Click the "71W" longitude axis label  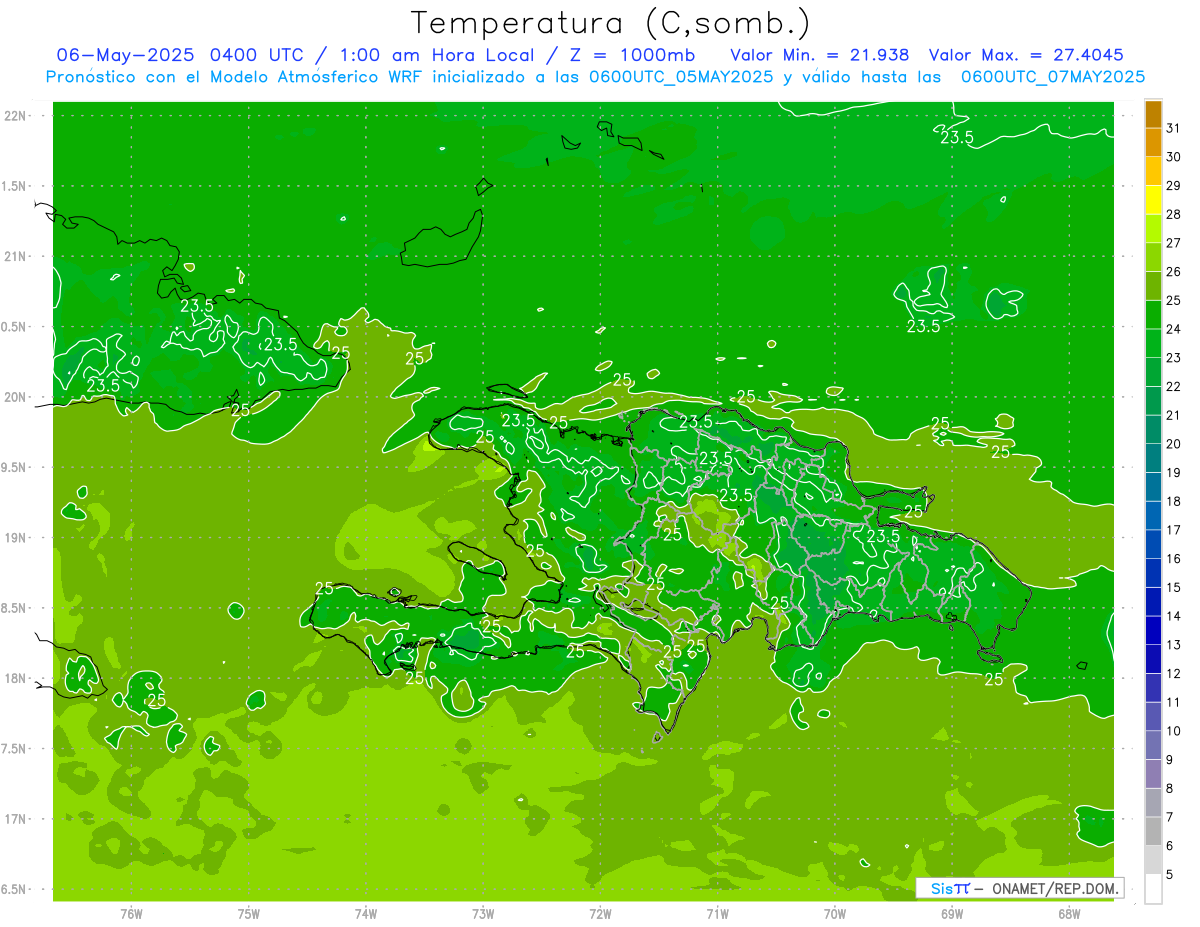point(717,913)
